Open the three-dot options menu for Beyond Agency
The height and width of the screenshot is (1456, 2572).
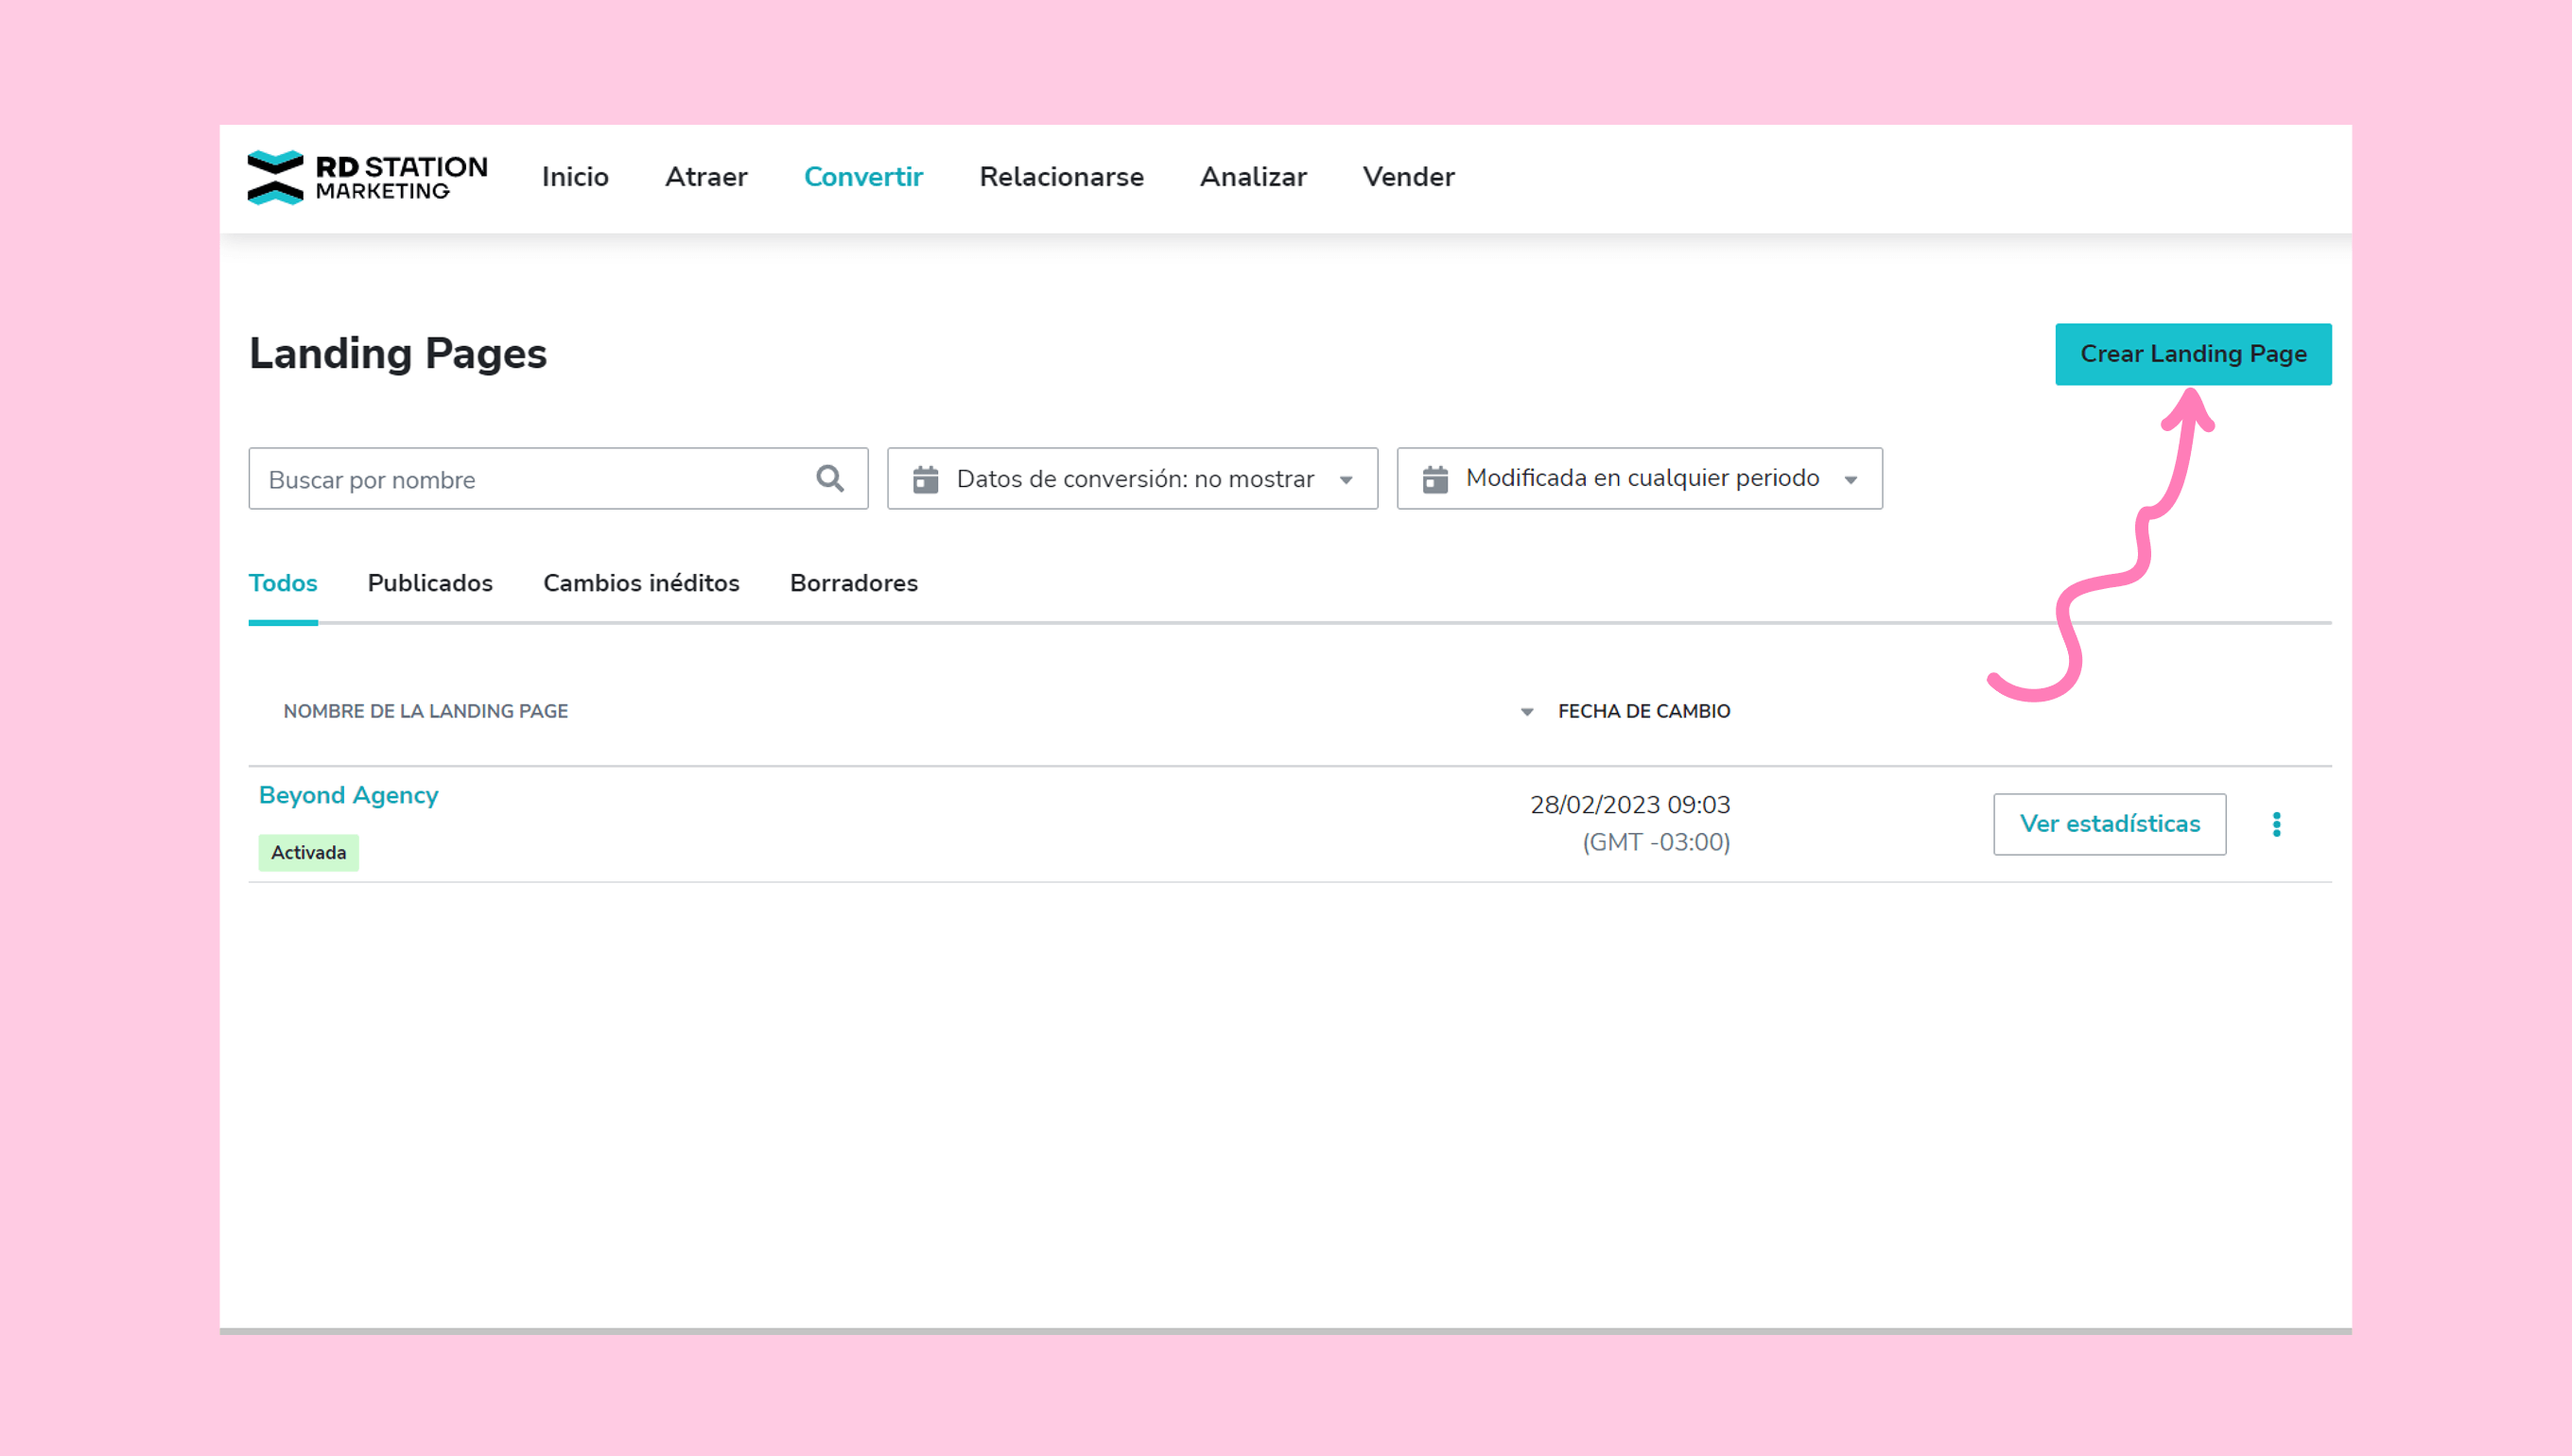(2276, 824)
